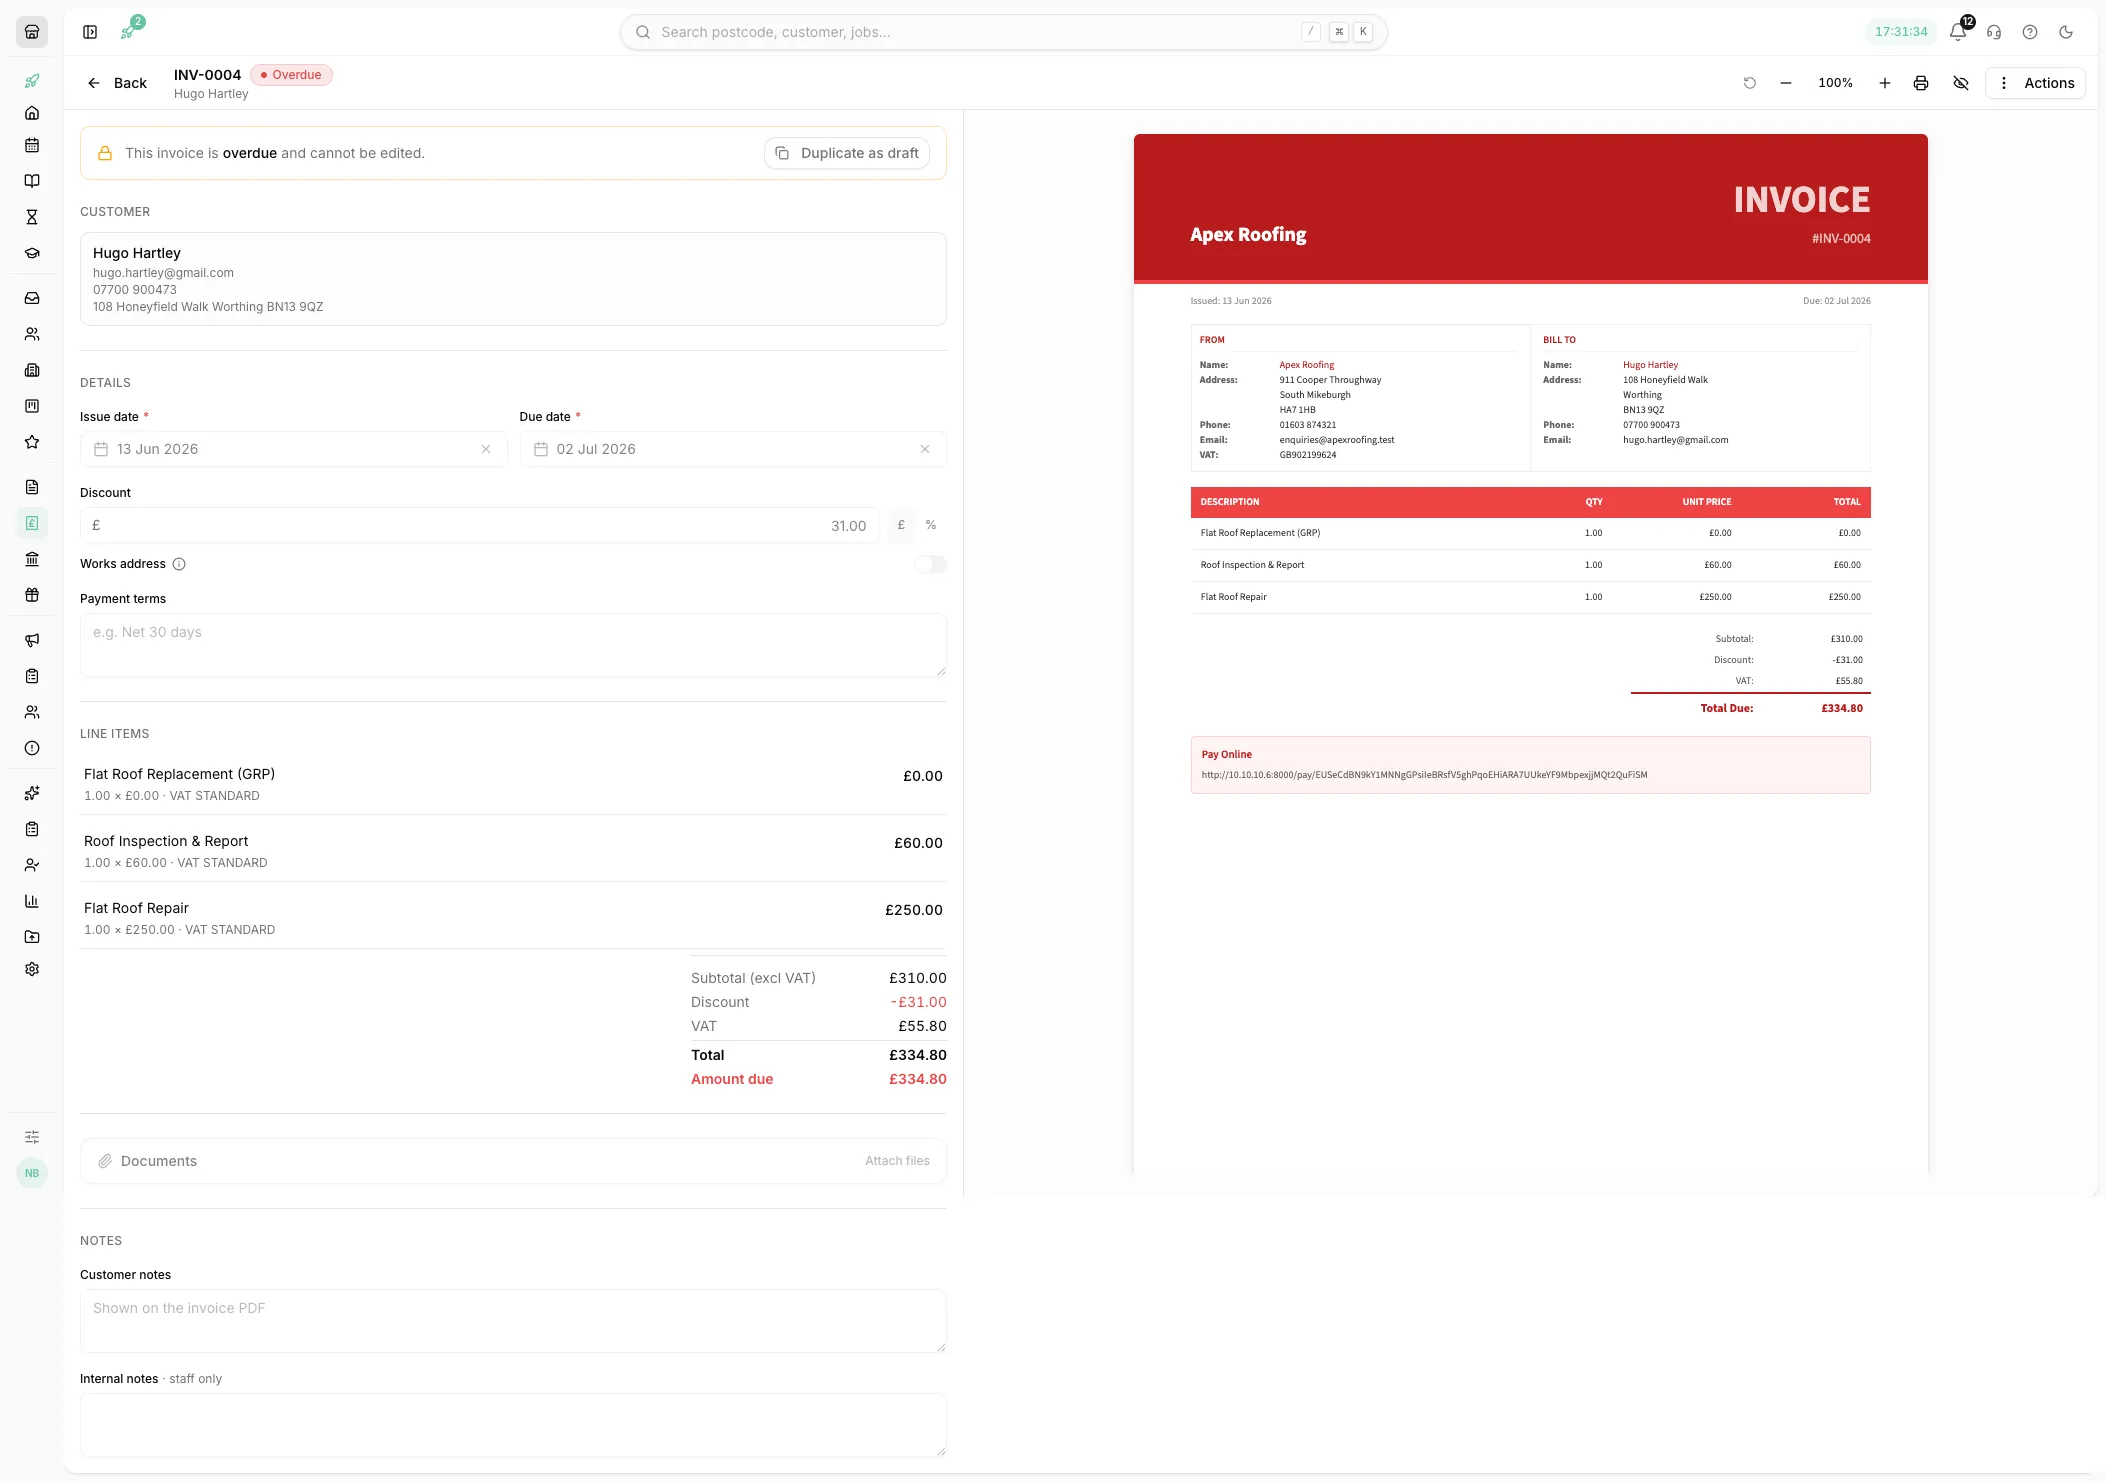Viewport: 2106px width, 1481px height.
Task: Select the Flat Roof Repair line item
Action: click(x=513, y=918)
